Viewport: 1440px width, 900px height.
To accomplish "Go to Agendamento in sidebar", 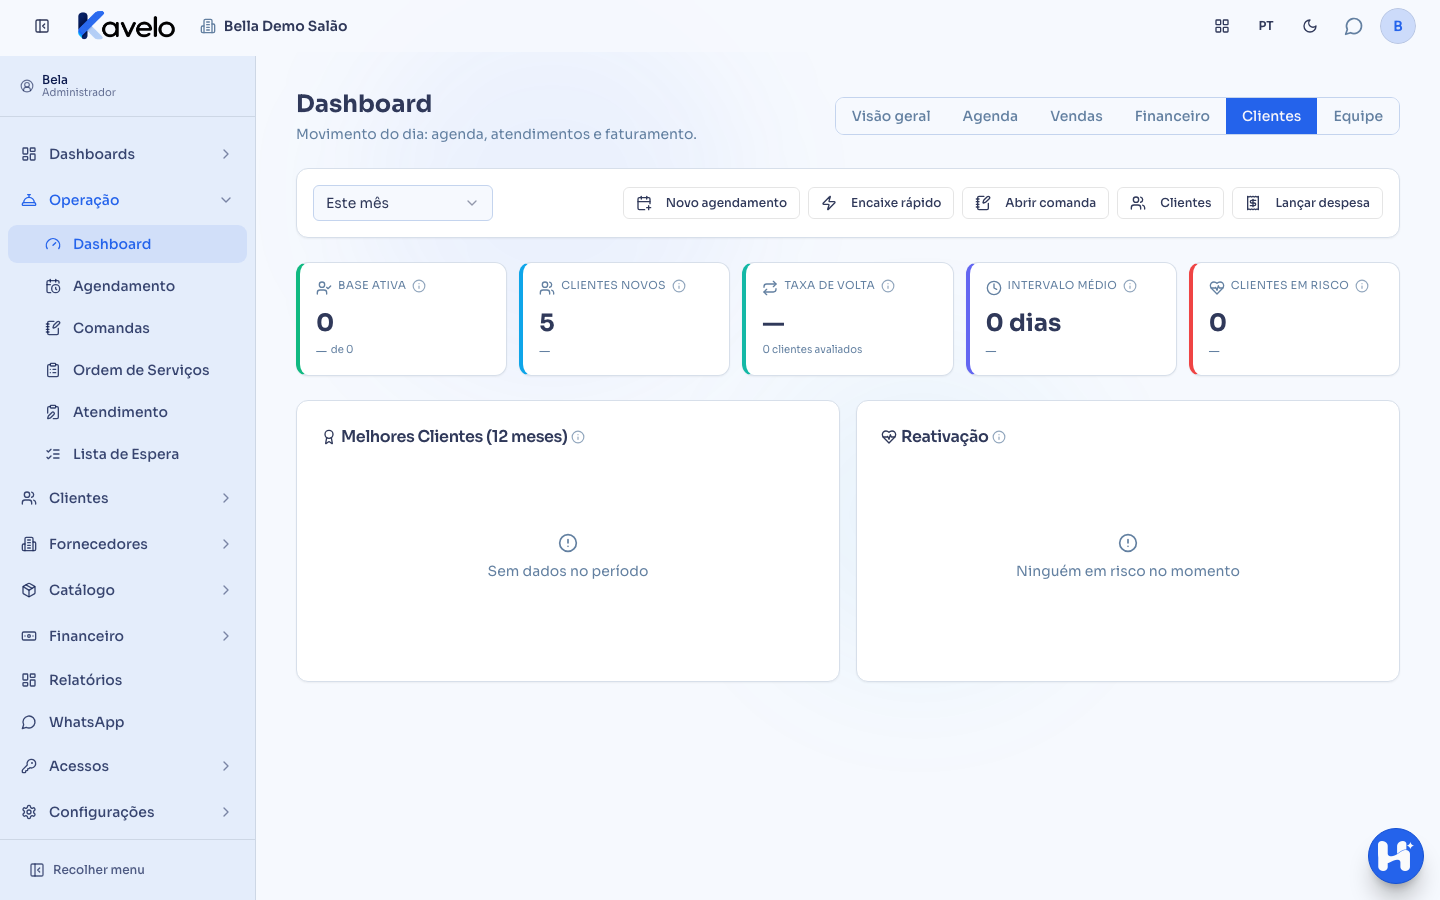I will [x=127, y=286].
